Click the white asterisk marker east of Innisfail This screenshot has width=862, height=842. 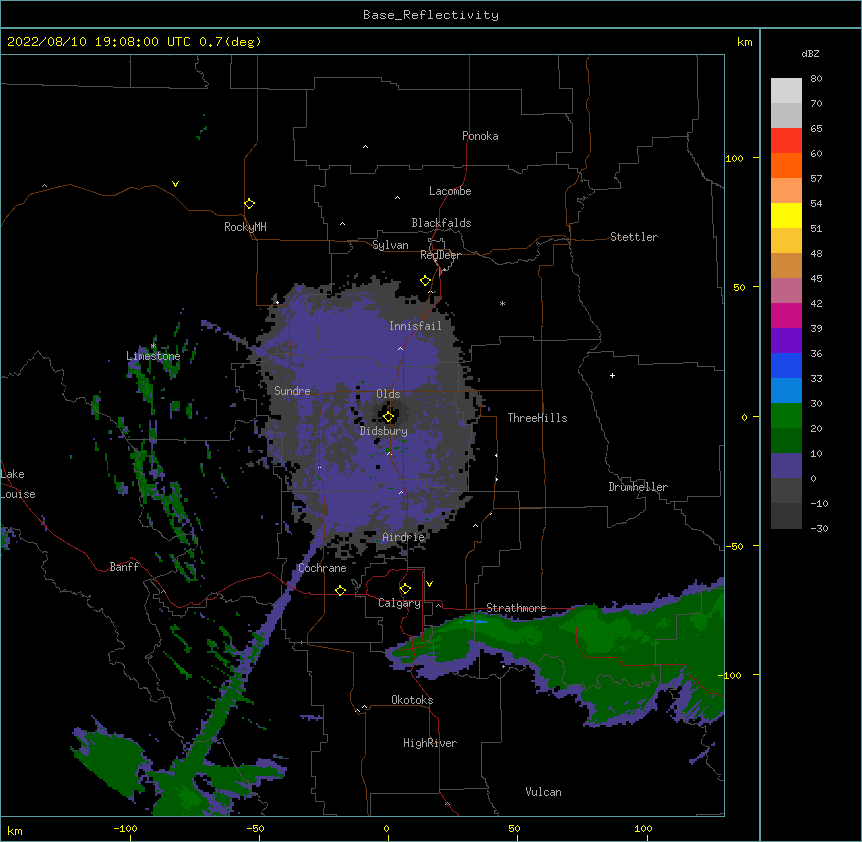point(502,303)
